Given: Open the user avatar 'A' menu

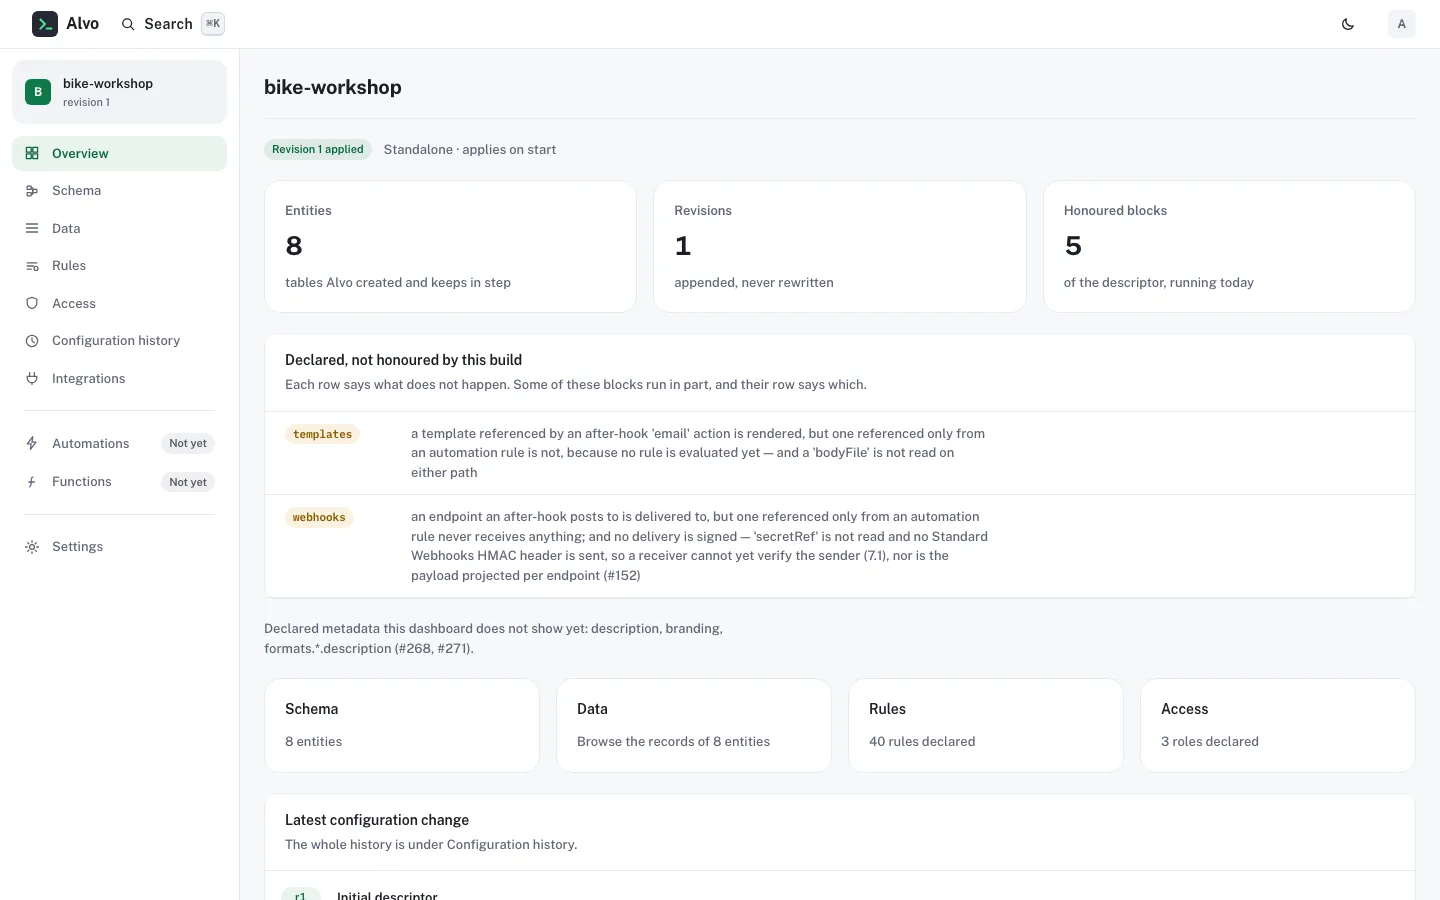Looking at the screenshot, I should (x=1402, y=24).
